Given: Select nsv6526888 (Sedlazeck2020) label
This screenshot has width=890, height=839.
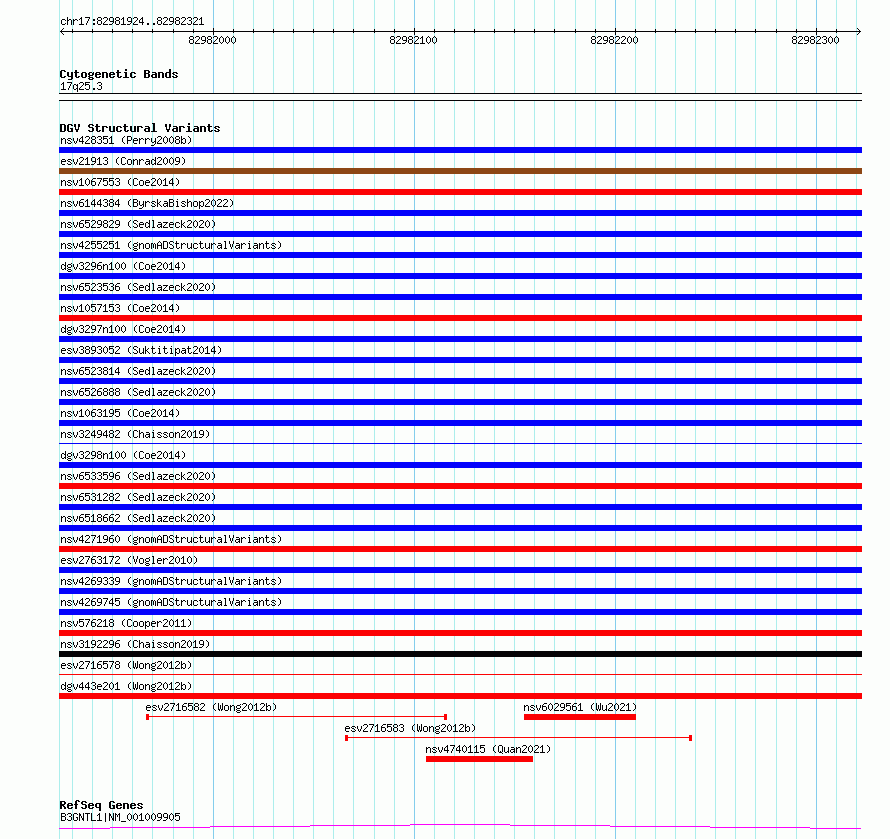Looking at the screenshot, I should [x=138, y=392].
